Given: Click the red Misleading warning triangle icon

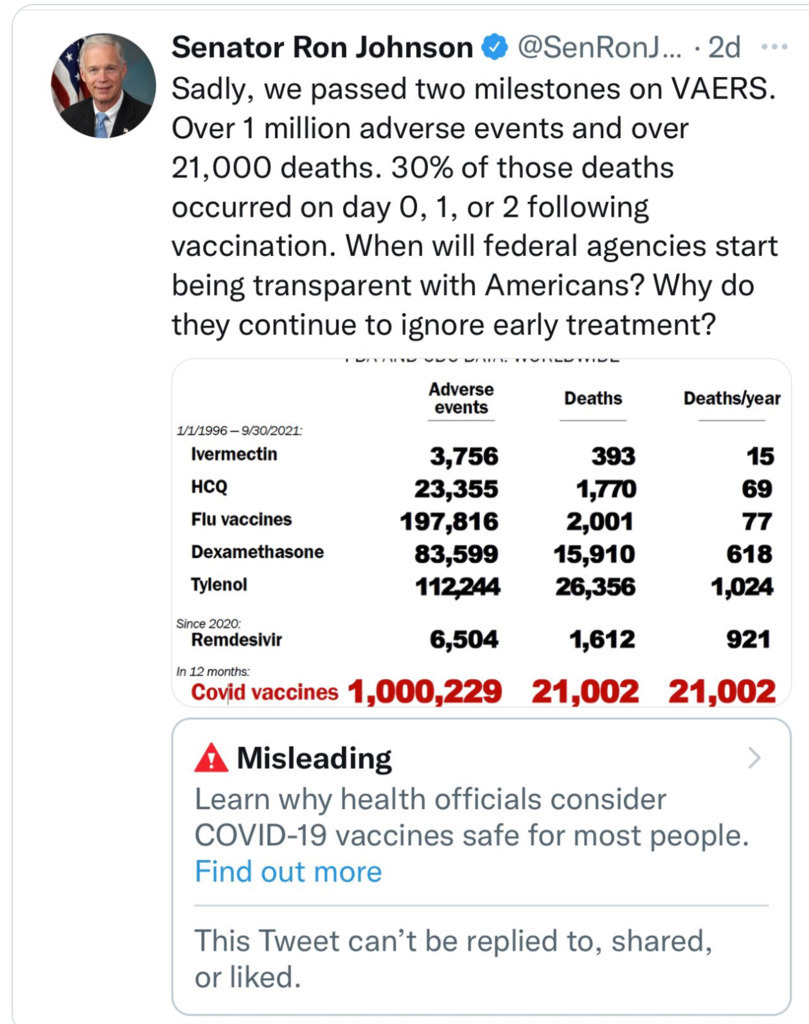Looking at the screenshot, I should tap(211, 759).
